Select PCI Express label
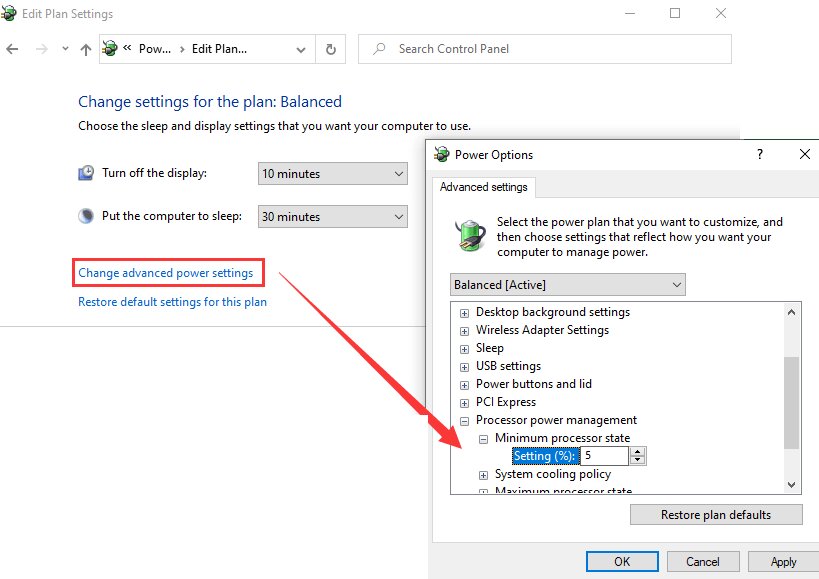This screenshot has width=819, height=579. click(506, 402)
